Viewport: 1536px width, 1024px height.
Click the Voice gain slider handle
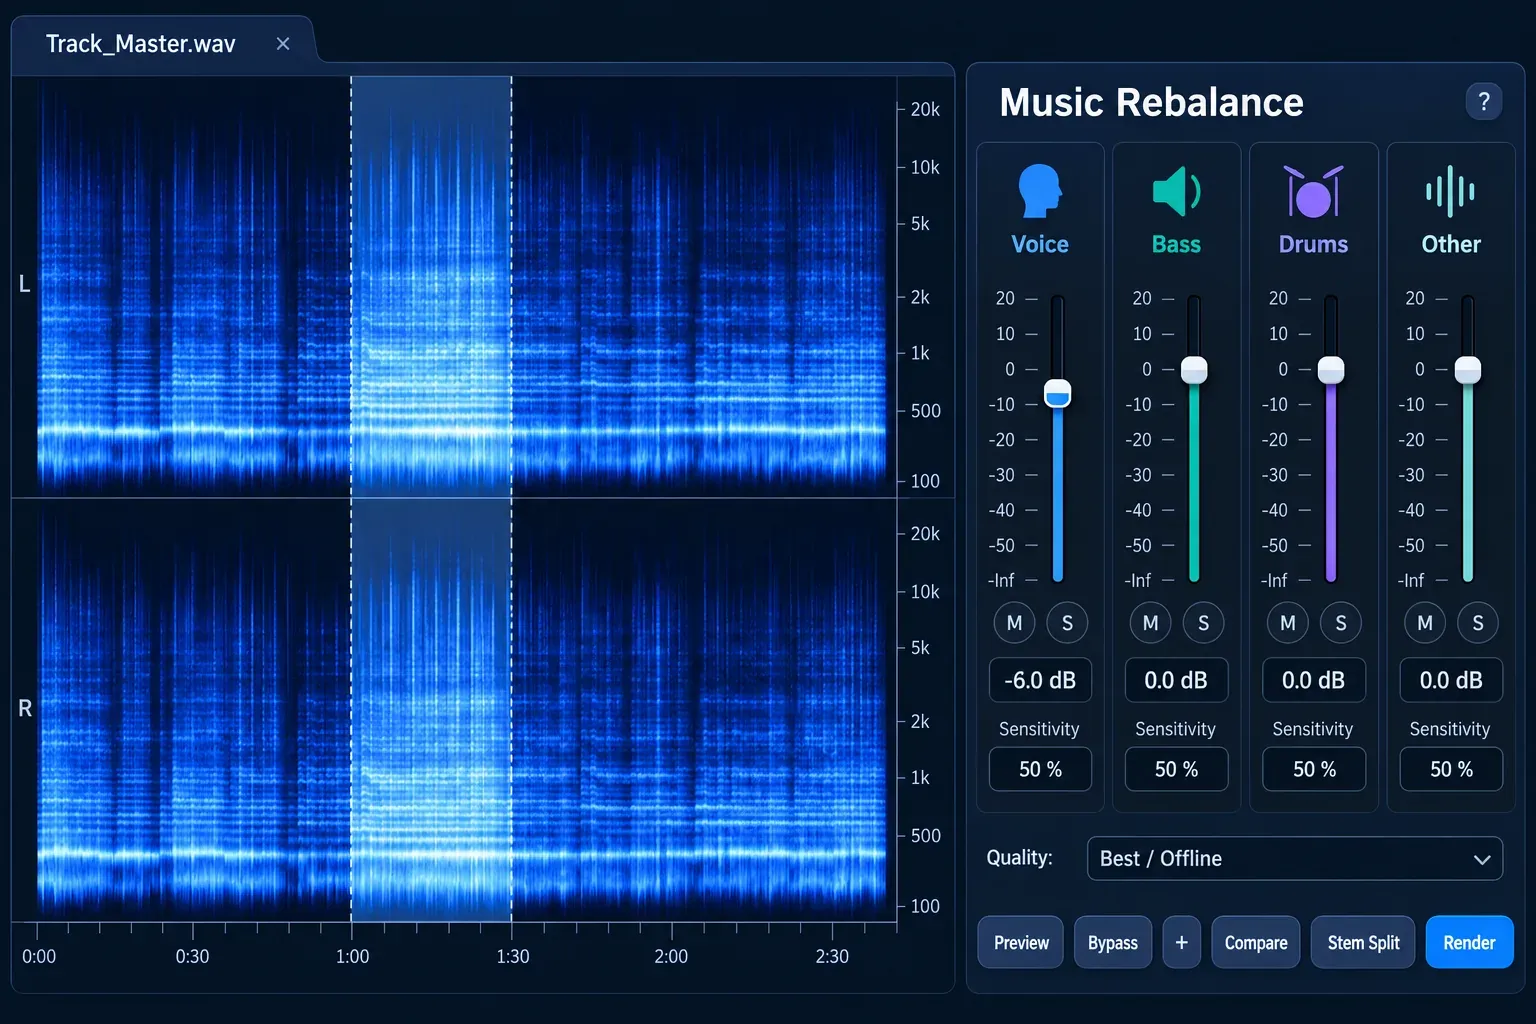pos(1057,393)
